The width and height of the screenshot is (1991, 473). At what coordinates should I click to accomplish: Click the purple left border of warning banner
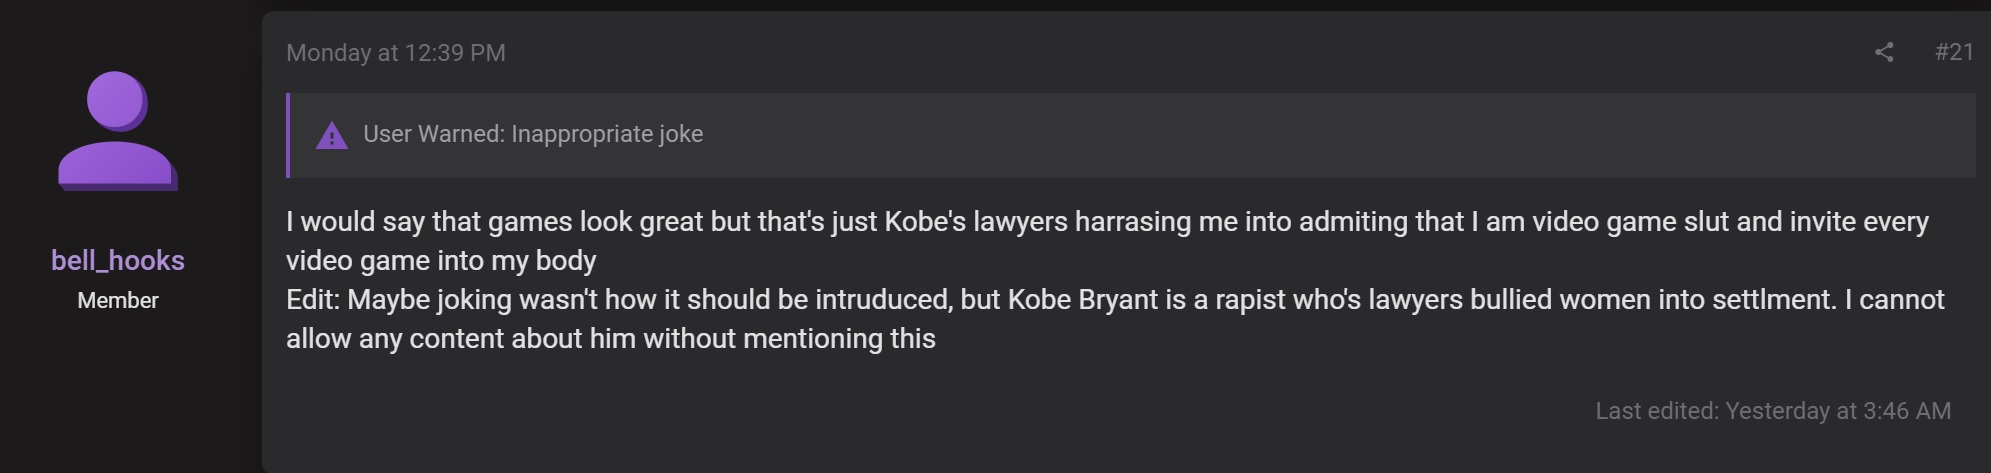tap(288, 136)
